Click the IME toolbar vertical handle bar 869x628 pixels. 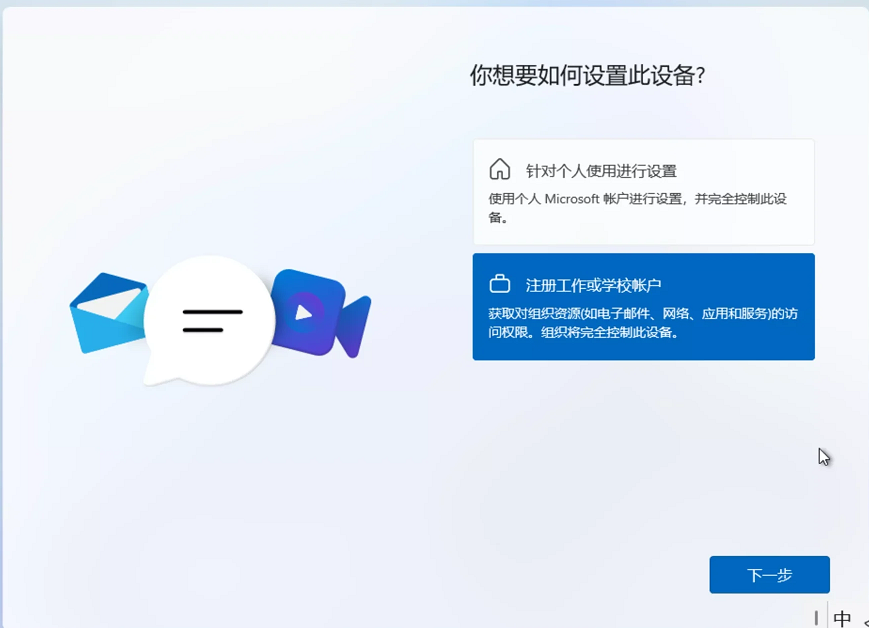[817, 618]
